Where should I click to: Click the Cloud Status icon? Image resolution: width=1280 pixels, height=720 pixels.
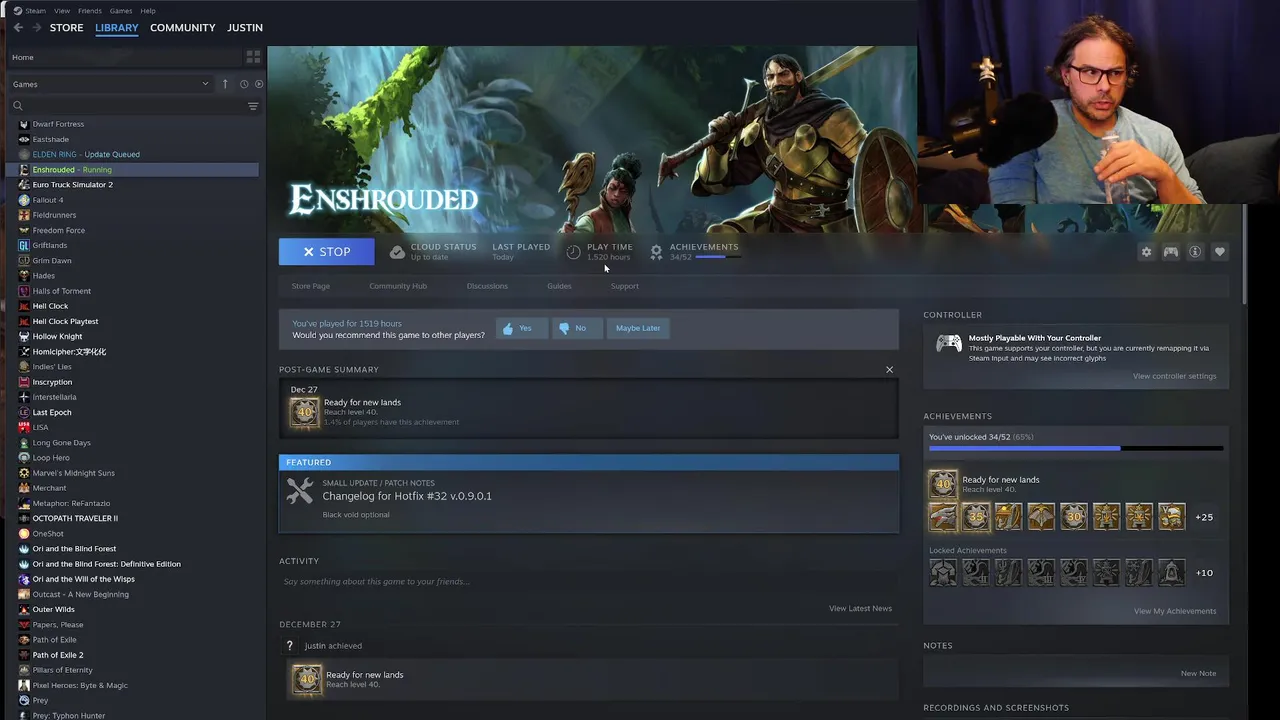[x=397, y=252]
